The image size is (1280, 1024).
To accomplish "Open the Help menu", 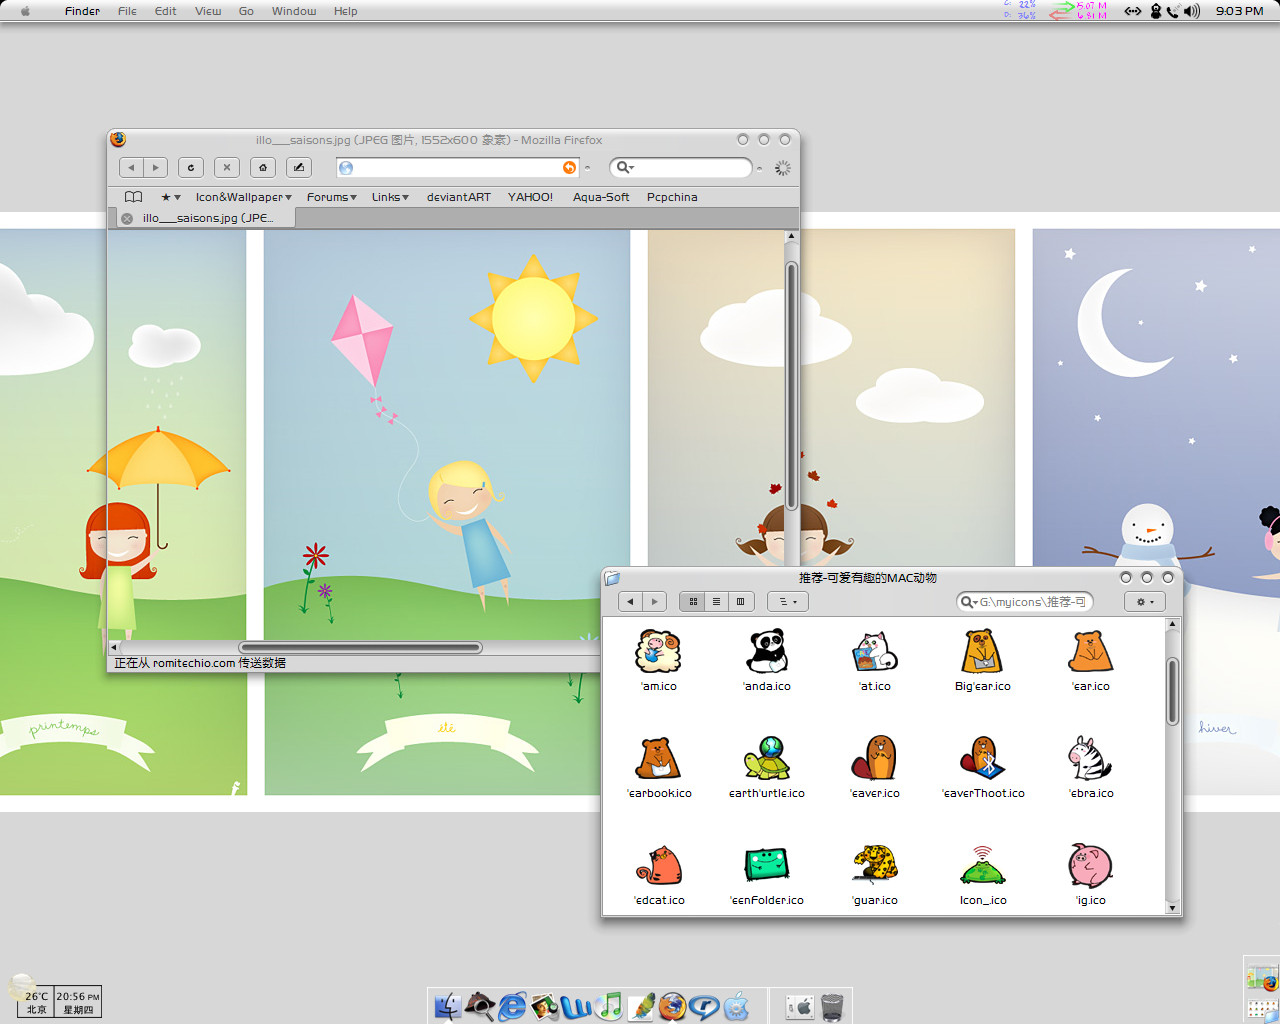I will pos(345,11).
